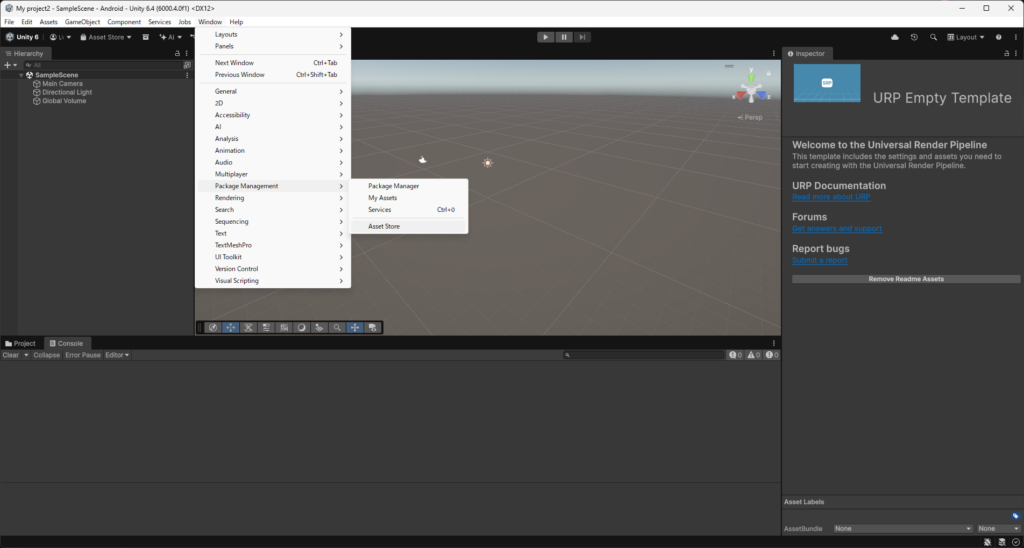Screen dimensions: 1024x548
Task: Click the Play button
Action: tap(545, 37)
